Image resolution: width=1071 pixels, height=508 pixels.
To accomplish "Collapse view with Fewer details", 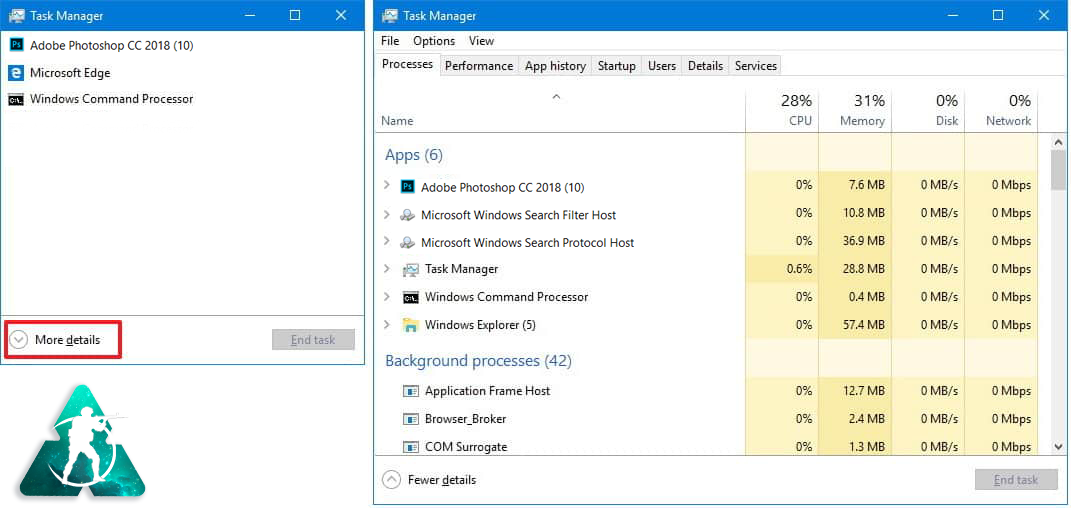I will tap(430, 480).
